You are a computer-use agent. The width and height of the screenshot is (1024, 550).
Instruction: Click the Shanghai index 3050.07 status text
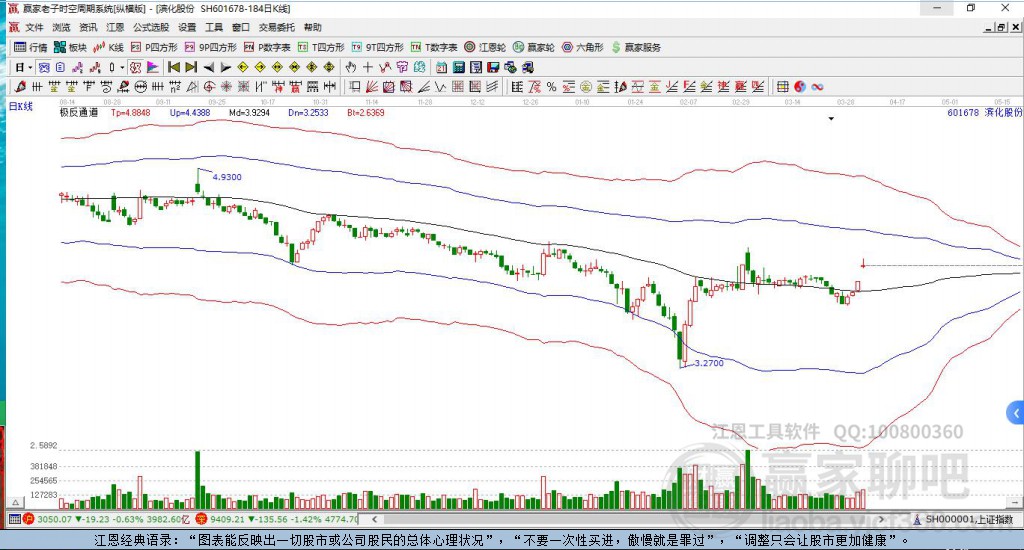[x=54, y=519]
